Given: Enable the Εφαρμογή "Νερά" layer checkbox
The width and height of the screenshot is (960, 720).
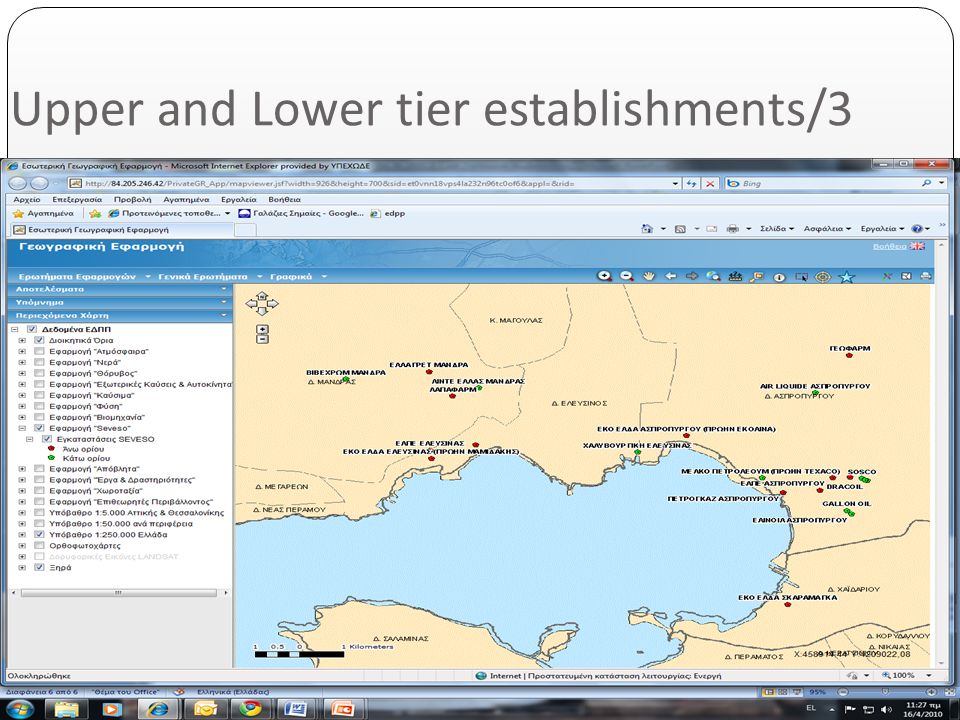Looking at the screenshot, I should (39, 362).
